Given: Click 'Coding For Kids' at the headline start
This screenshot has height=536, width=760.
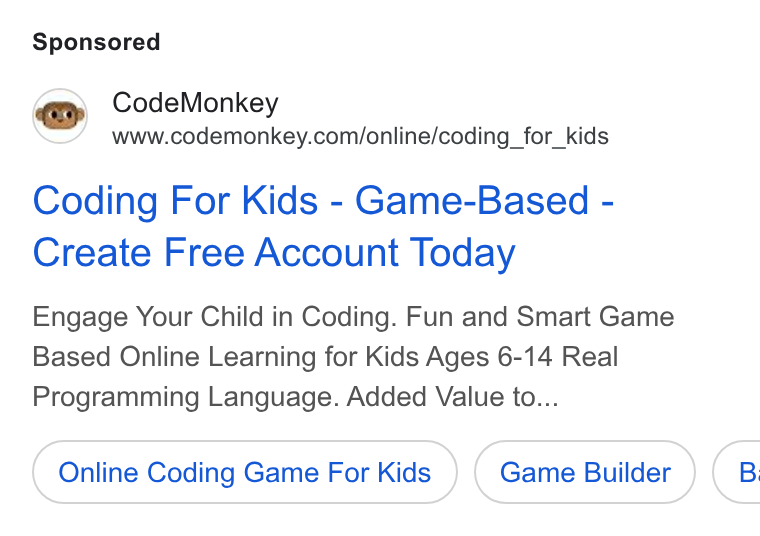Looking at the screenshot, I should point(175,201).
